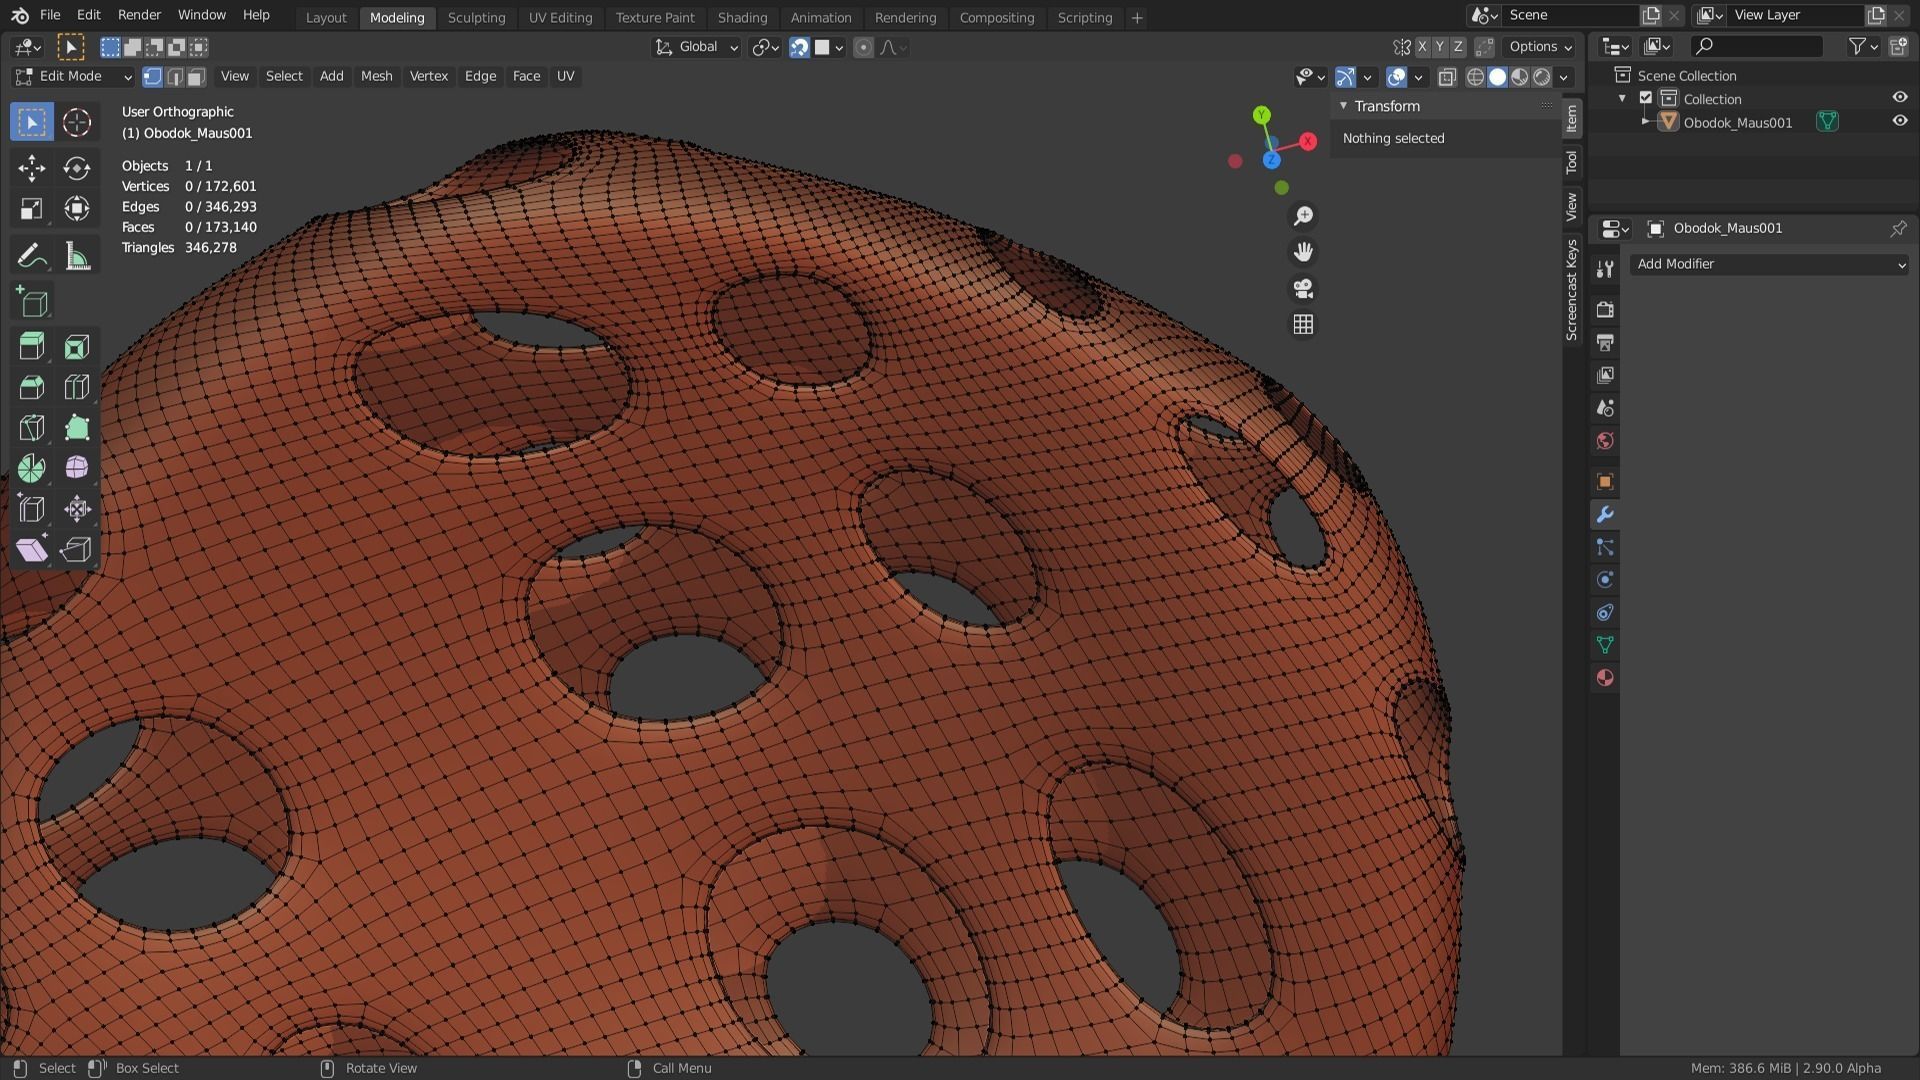Switch orthographic/perspective grid icon

(1303, 325)
